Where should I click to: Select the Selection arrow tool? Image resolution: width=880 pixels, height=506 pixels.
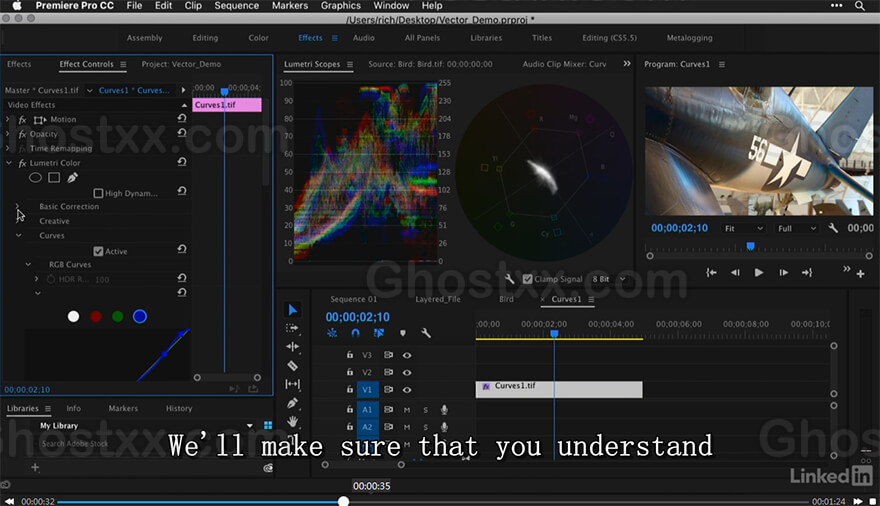tap(293, 310)
